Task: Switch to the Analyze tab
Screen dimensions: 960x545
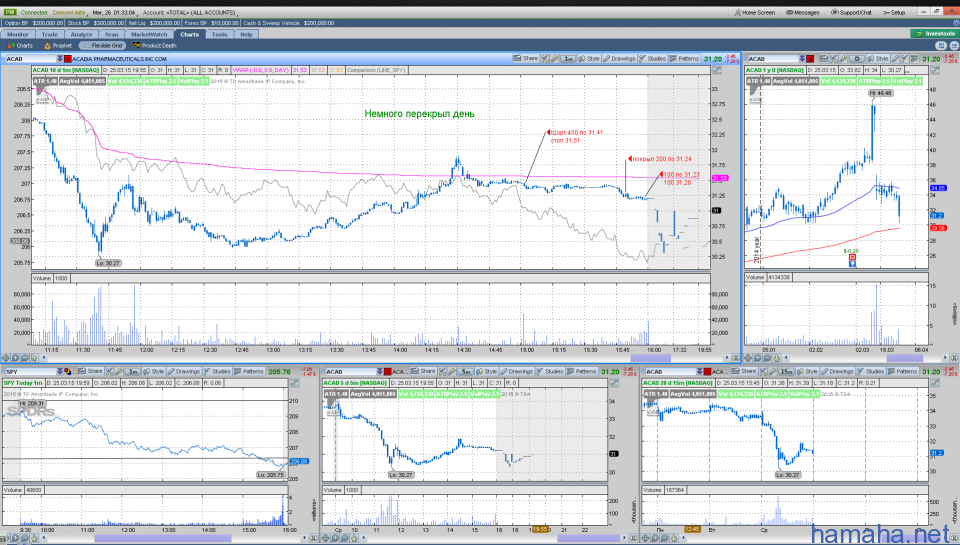Action: point(81,34)
